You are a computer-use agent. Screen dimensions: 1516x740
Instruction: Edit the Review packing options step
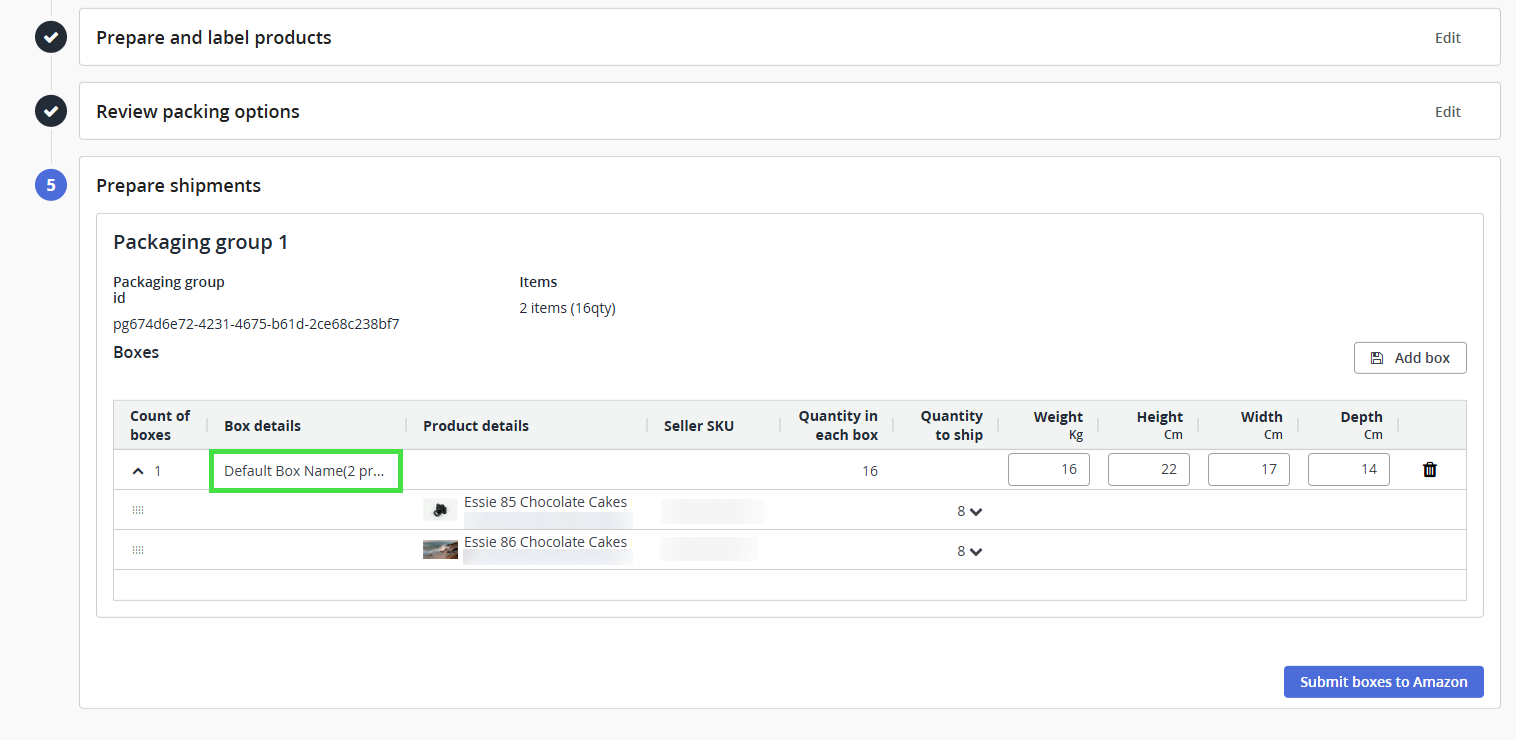[1447, 112]
